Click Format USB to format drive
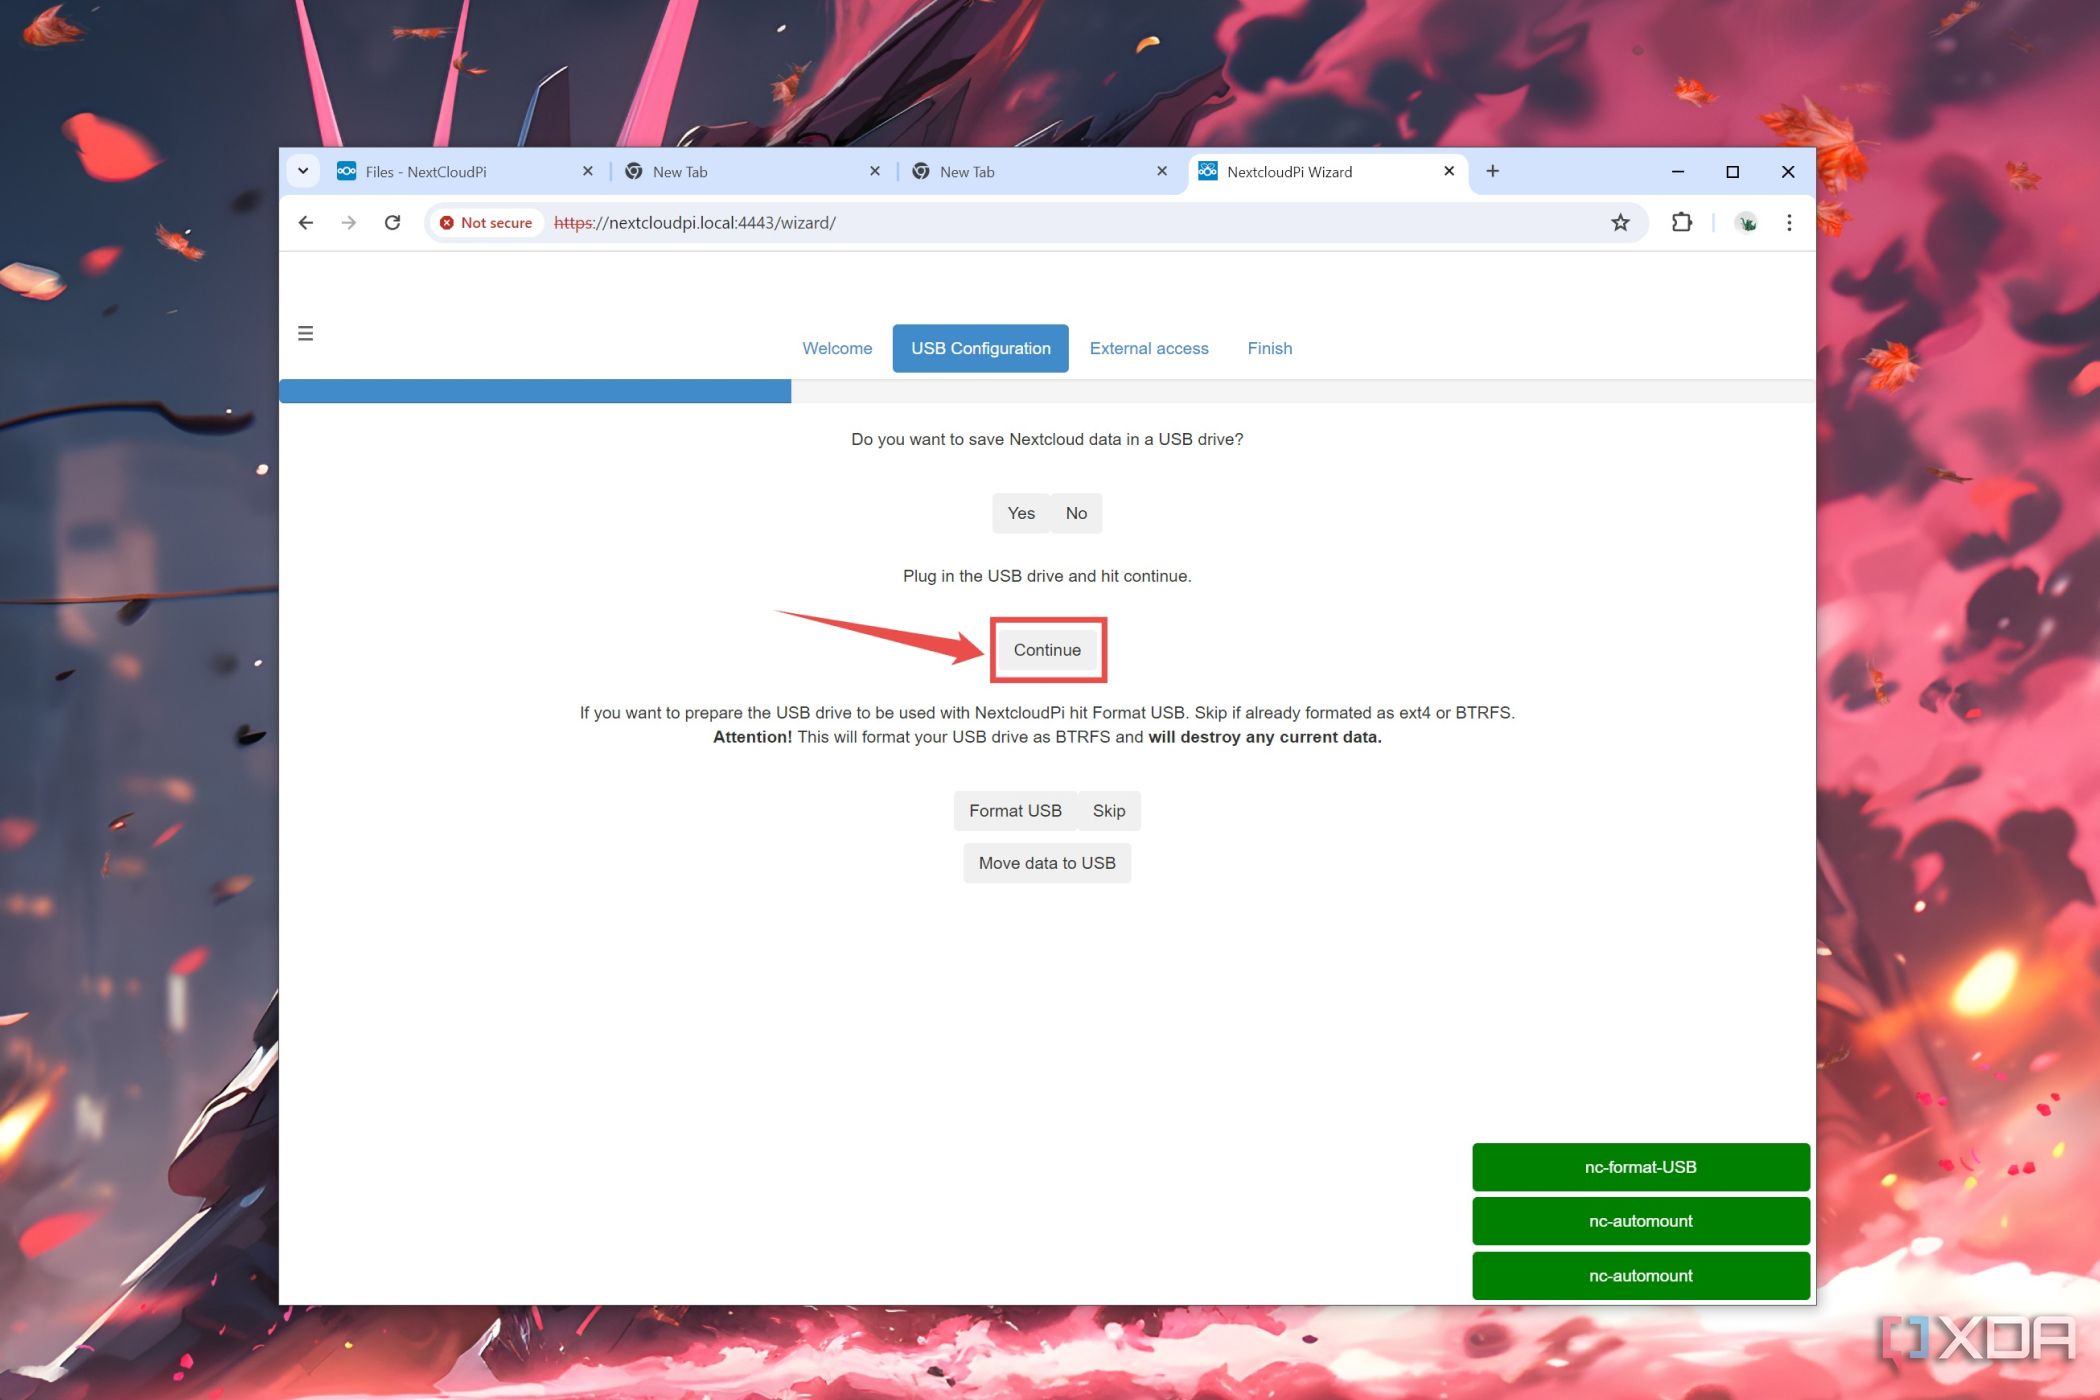The height and width of the screenshot is (1400, 2100). [1014, 809]
